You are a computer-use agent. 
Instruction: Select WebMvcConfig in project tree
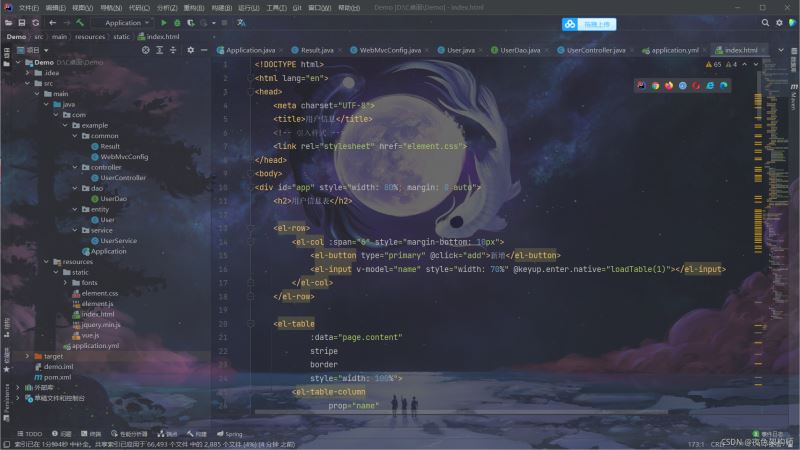click(x=120, y=157)
